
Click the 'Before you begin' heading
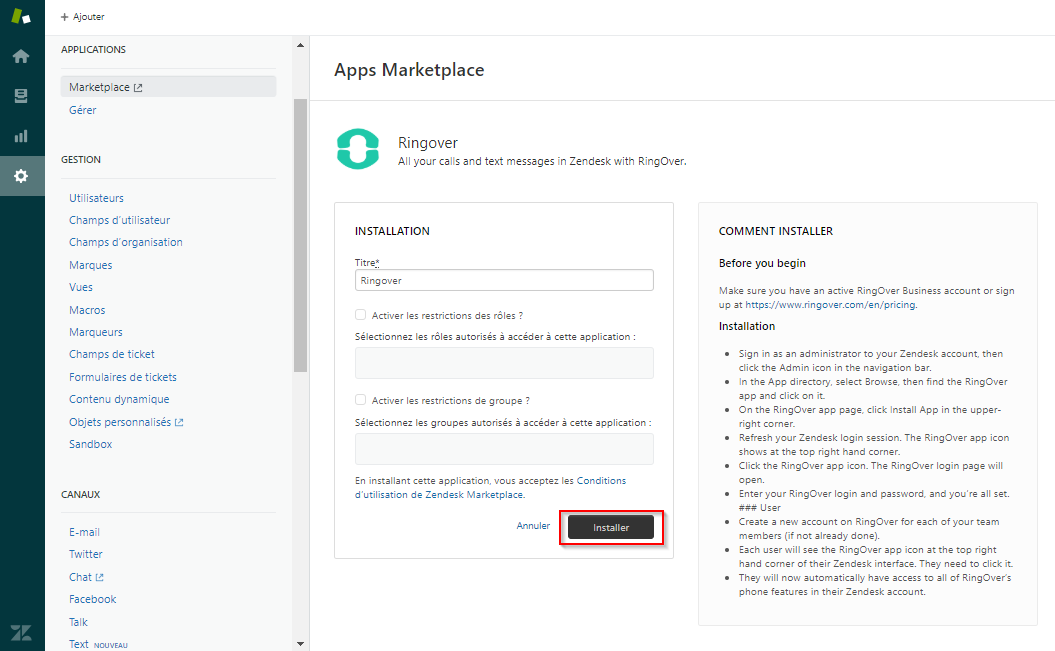click(x=762, y=264)
